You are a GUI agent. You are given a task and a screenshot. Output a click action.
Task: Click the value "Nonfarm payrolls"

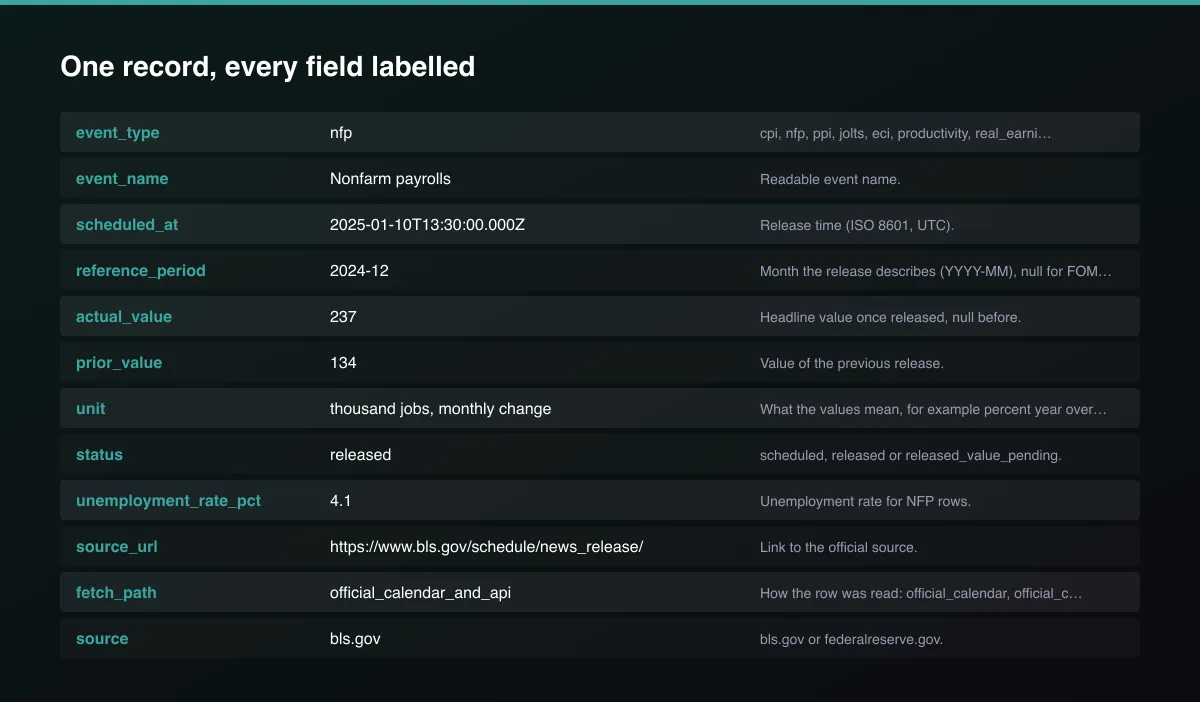coord(390,179)
